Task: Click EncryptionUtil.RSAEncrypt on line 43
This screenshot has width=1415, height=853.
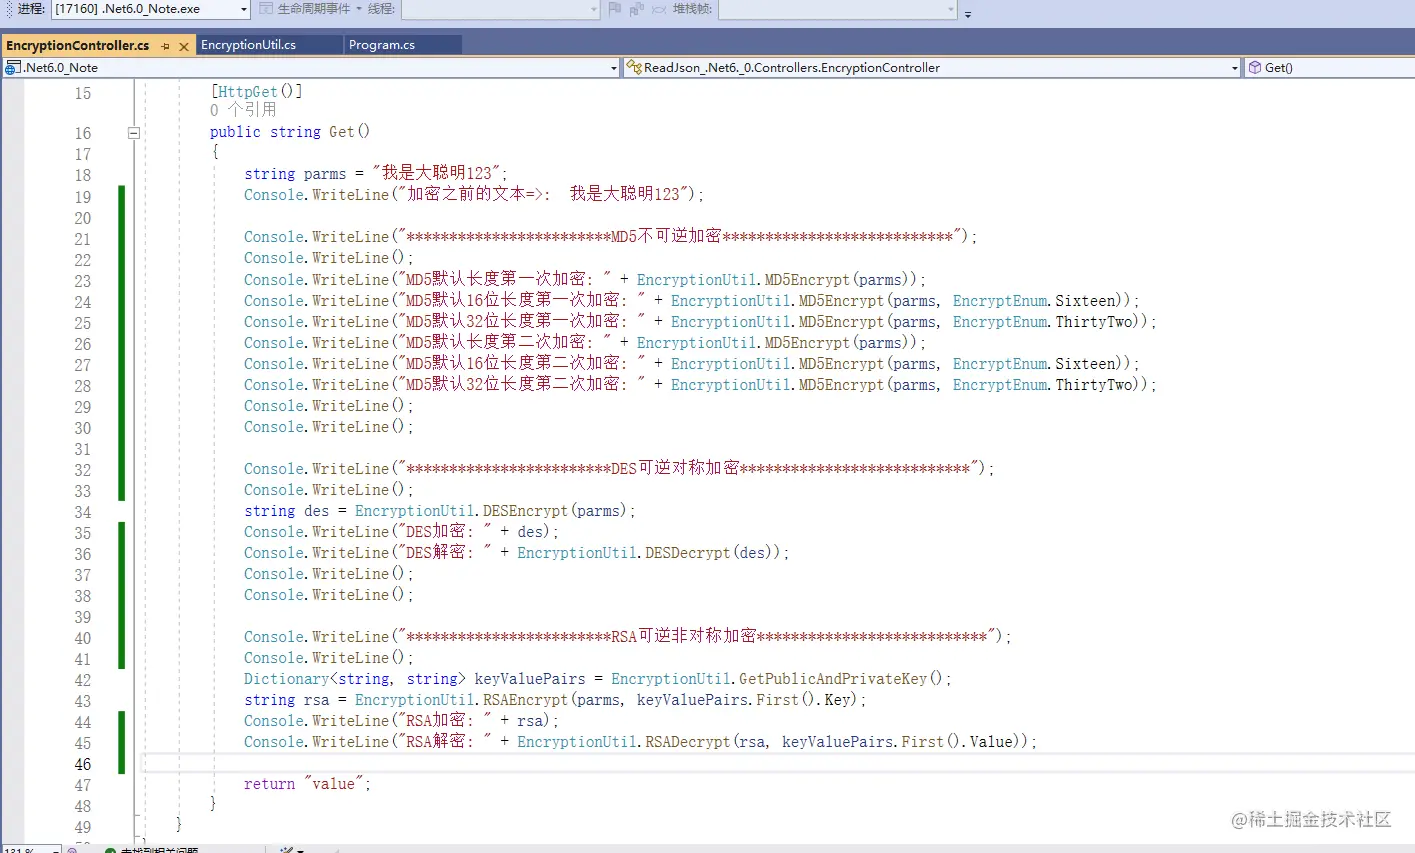Action: 461,699
